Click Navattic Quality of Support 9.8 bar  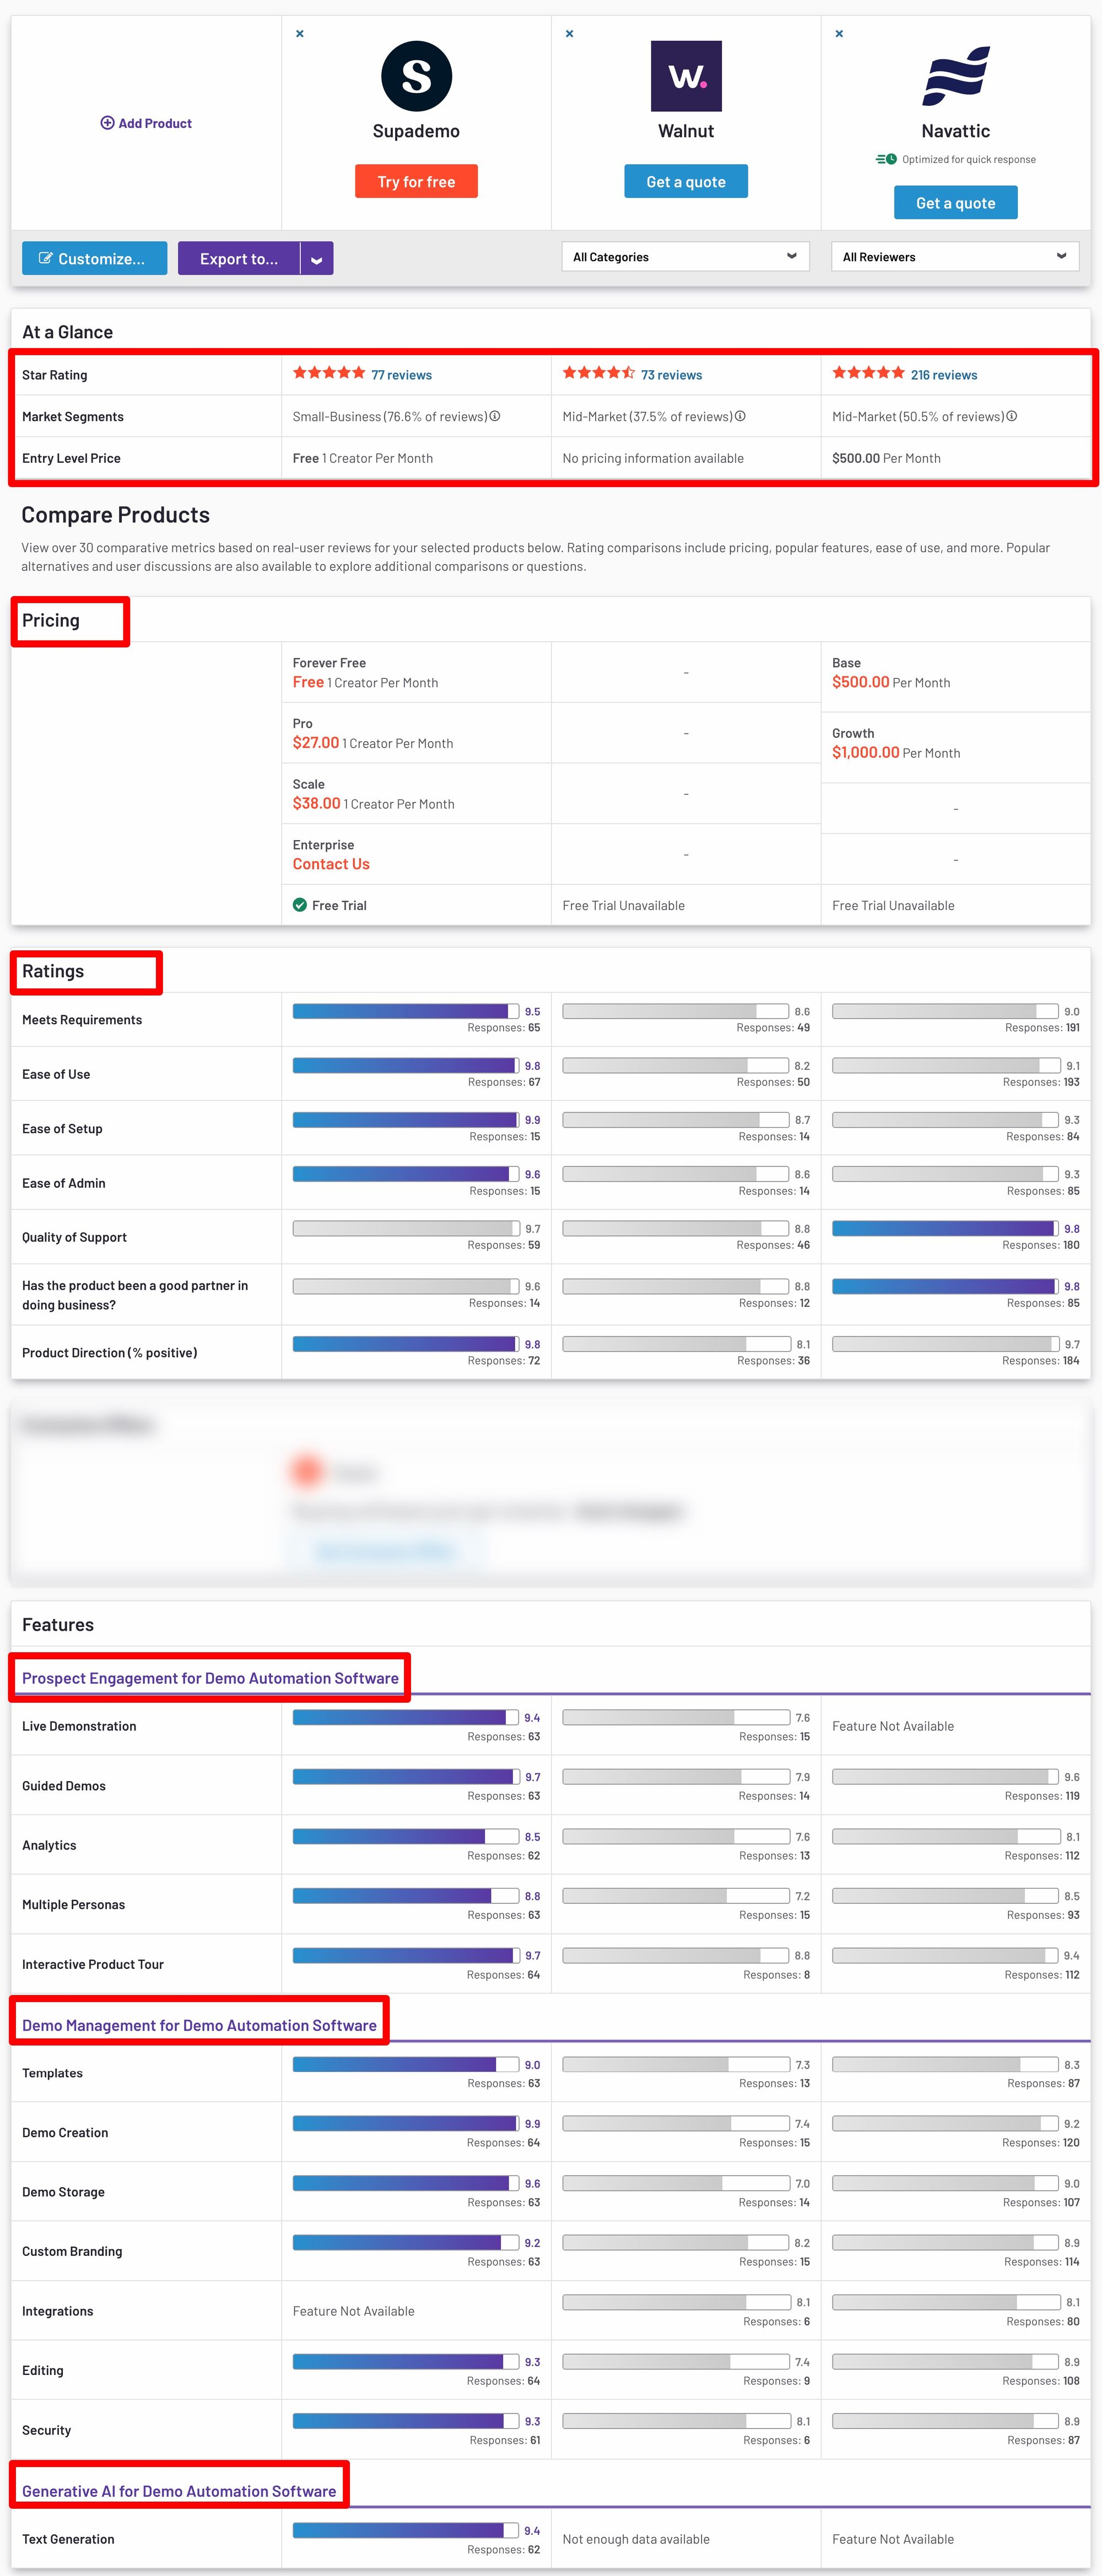pos(945,1228)
